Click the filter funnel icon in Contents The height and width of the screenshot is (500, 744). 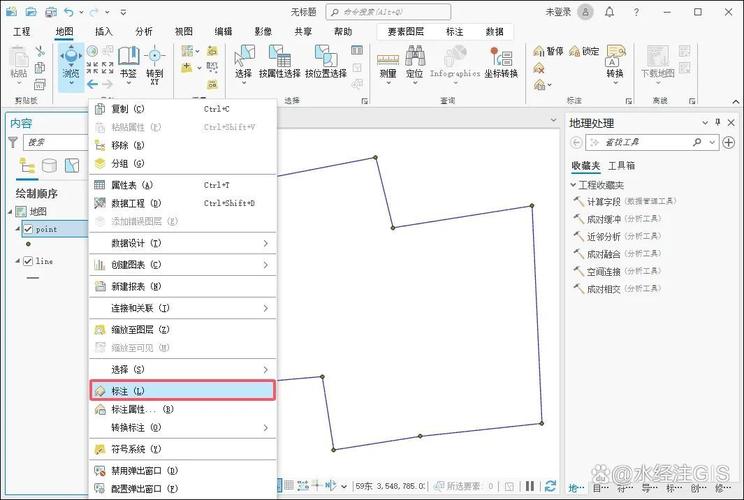coord(13,142)
